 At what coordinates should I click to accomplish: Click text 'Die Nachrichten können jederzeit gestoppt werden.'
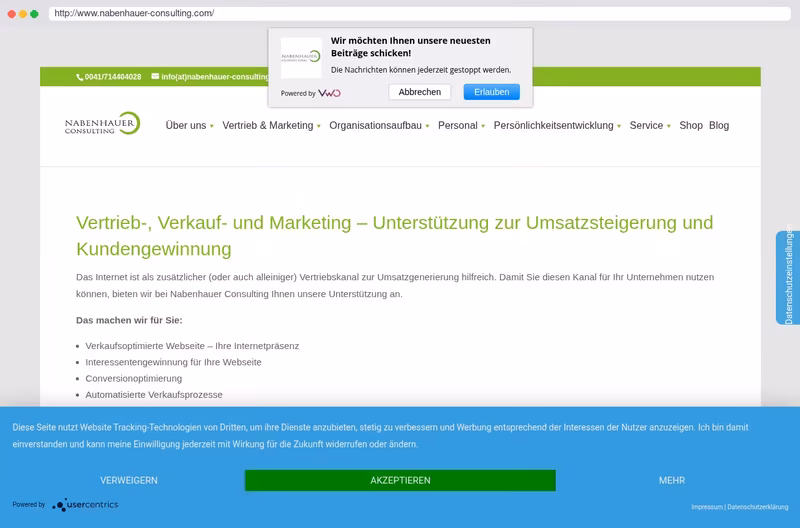click(421, 70)
